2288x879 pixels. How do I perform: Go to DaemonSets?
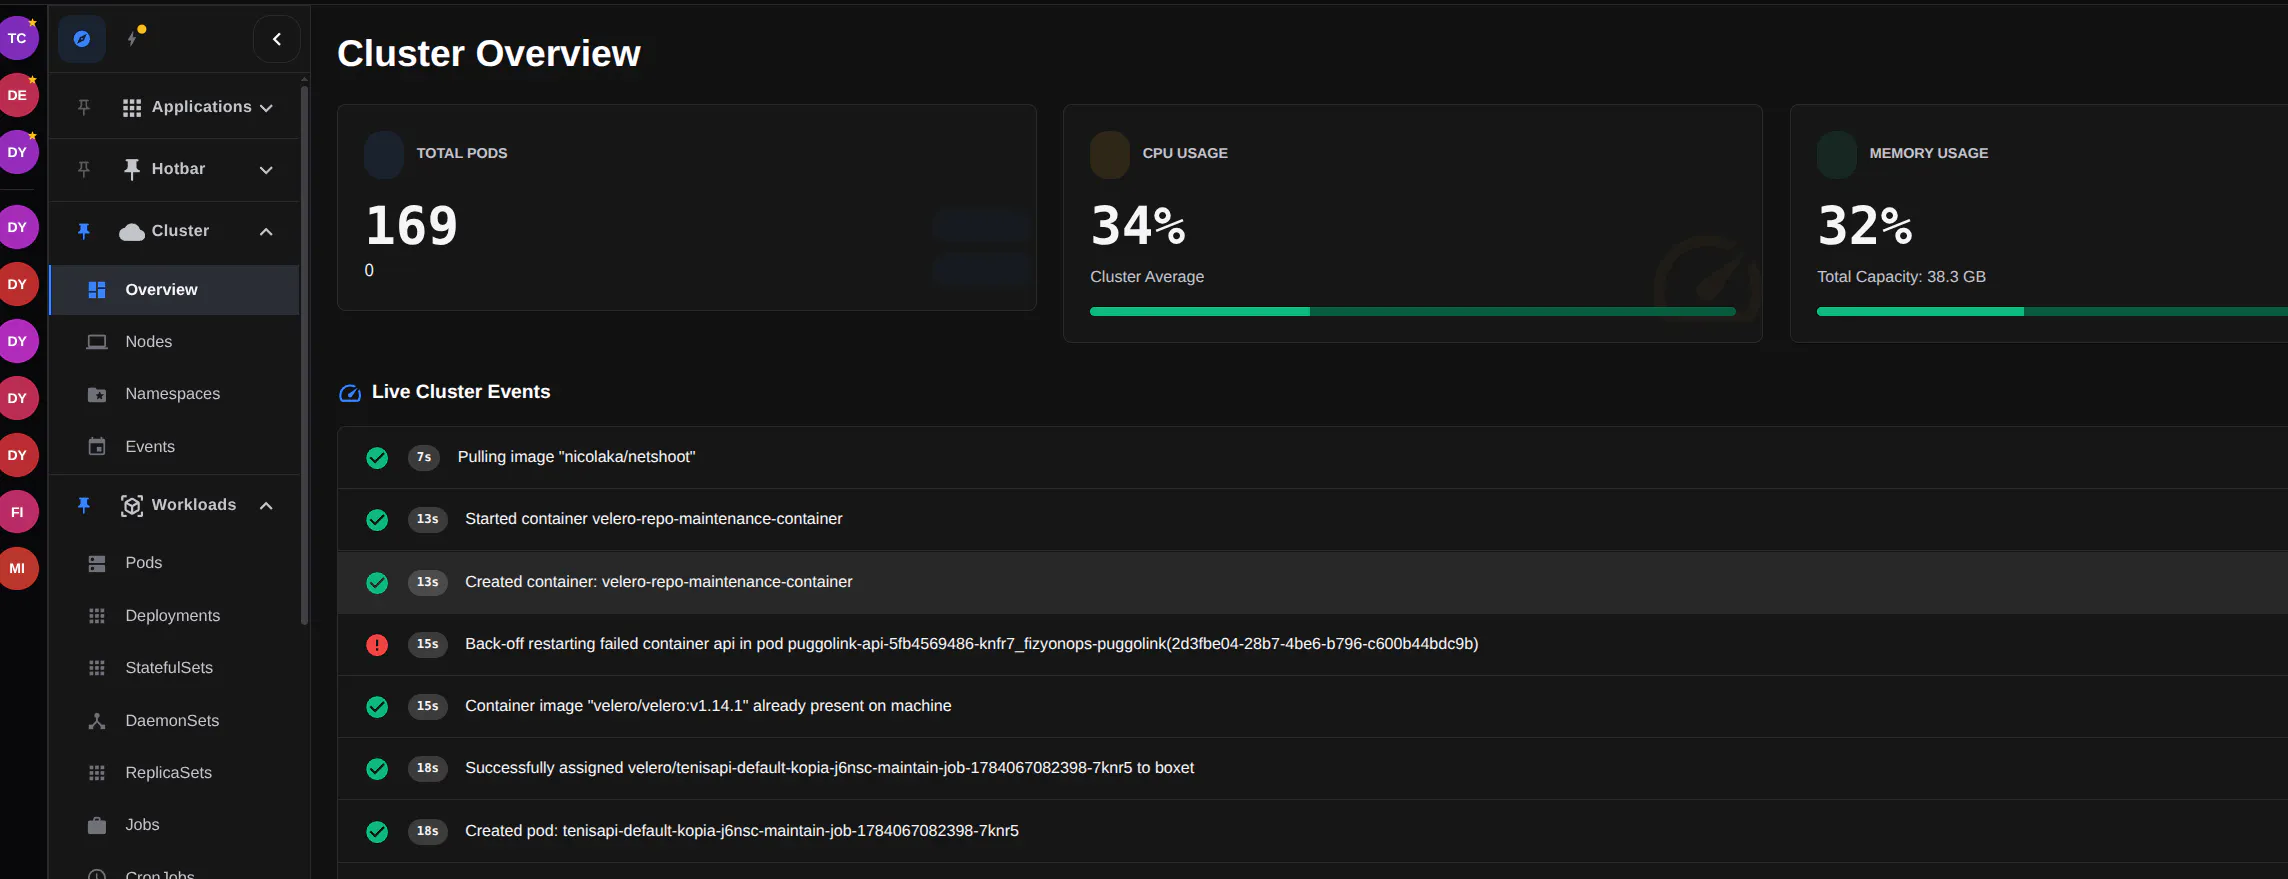(x=174, y=721)
